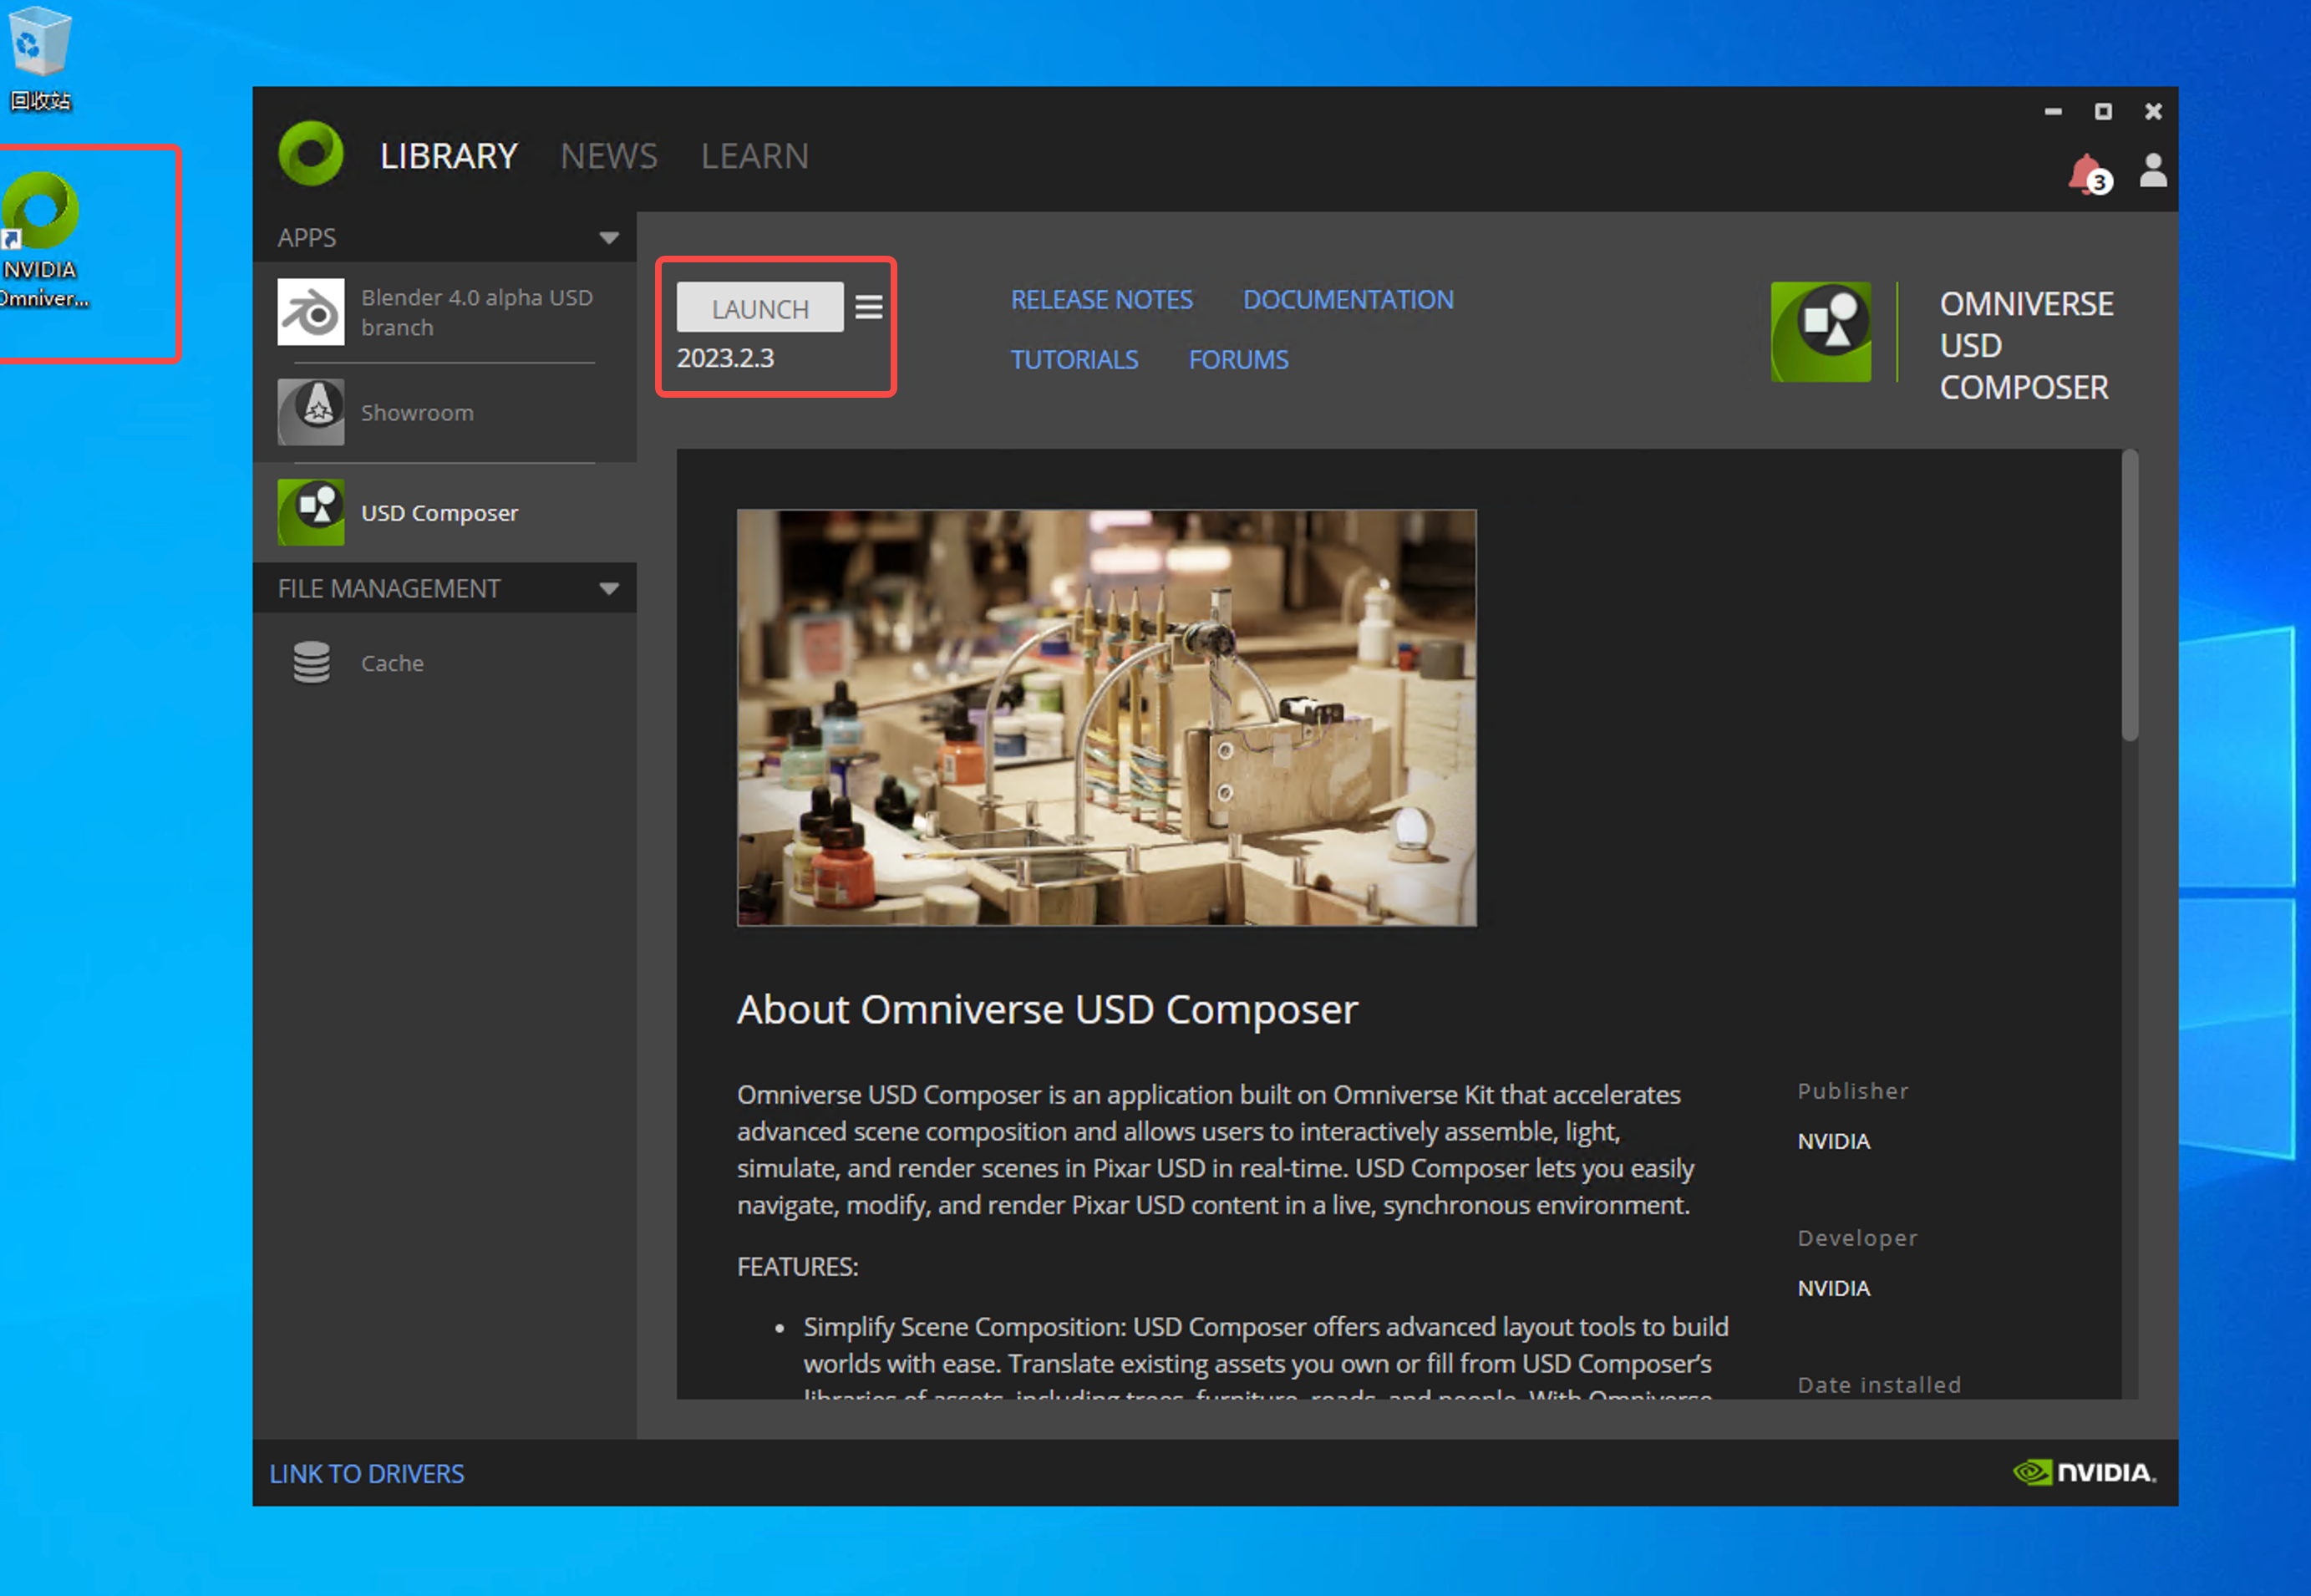This screenshot has width=2311, height=1596.
Task: Open the hamburger menu next to LAUNCH
Action: pyautogui.click(x=869, y=308)
